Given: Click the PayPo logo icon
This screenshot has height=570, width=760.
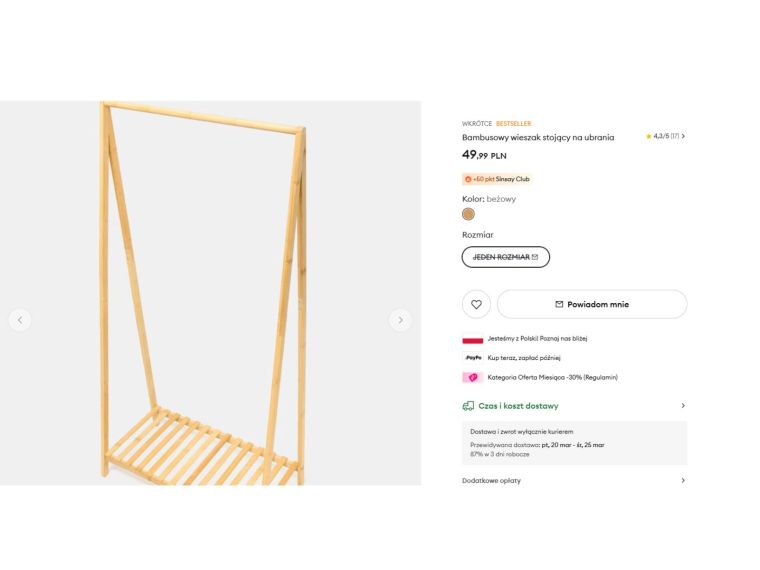Looking at the screenshot, I should (x=472, y=358).
